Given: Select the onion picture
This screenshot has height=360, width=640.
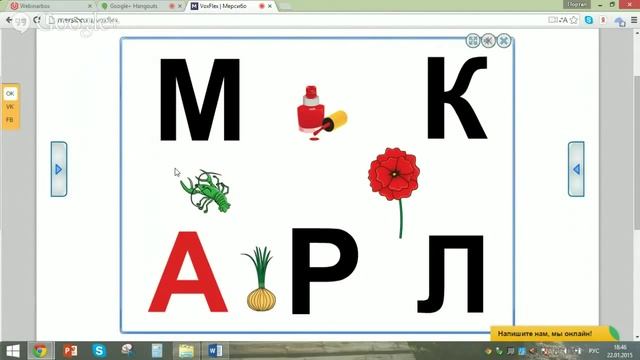Looking at the screenshot, I should 260,279.
